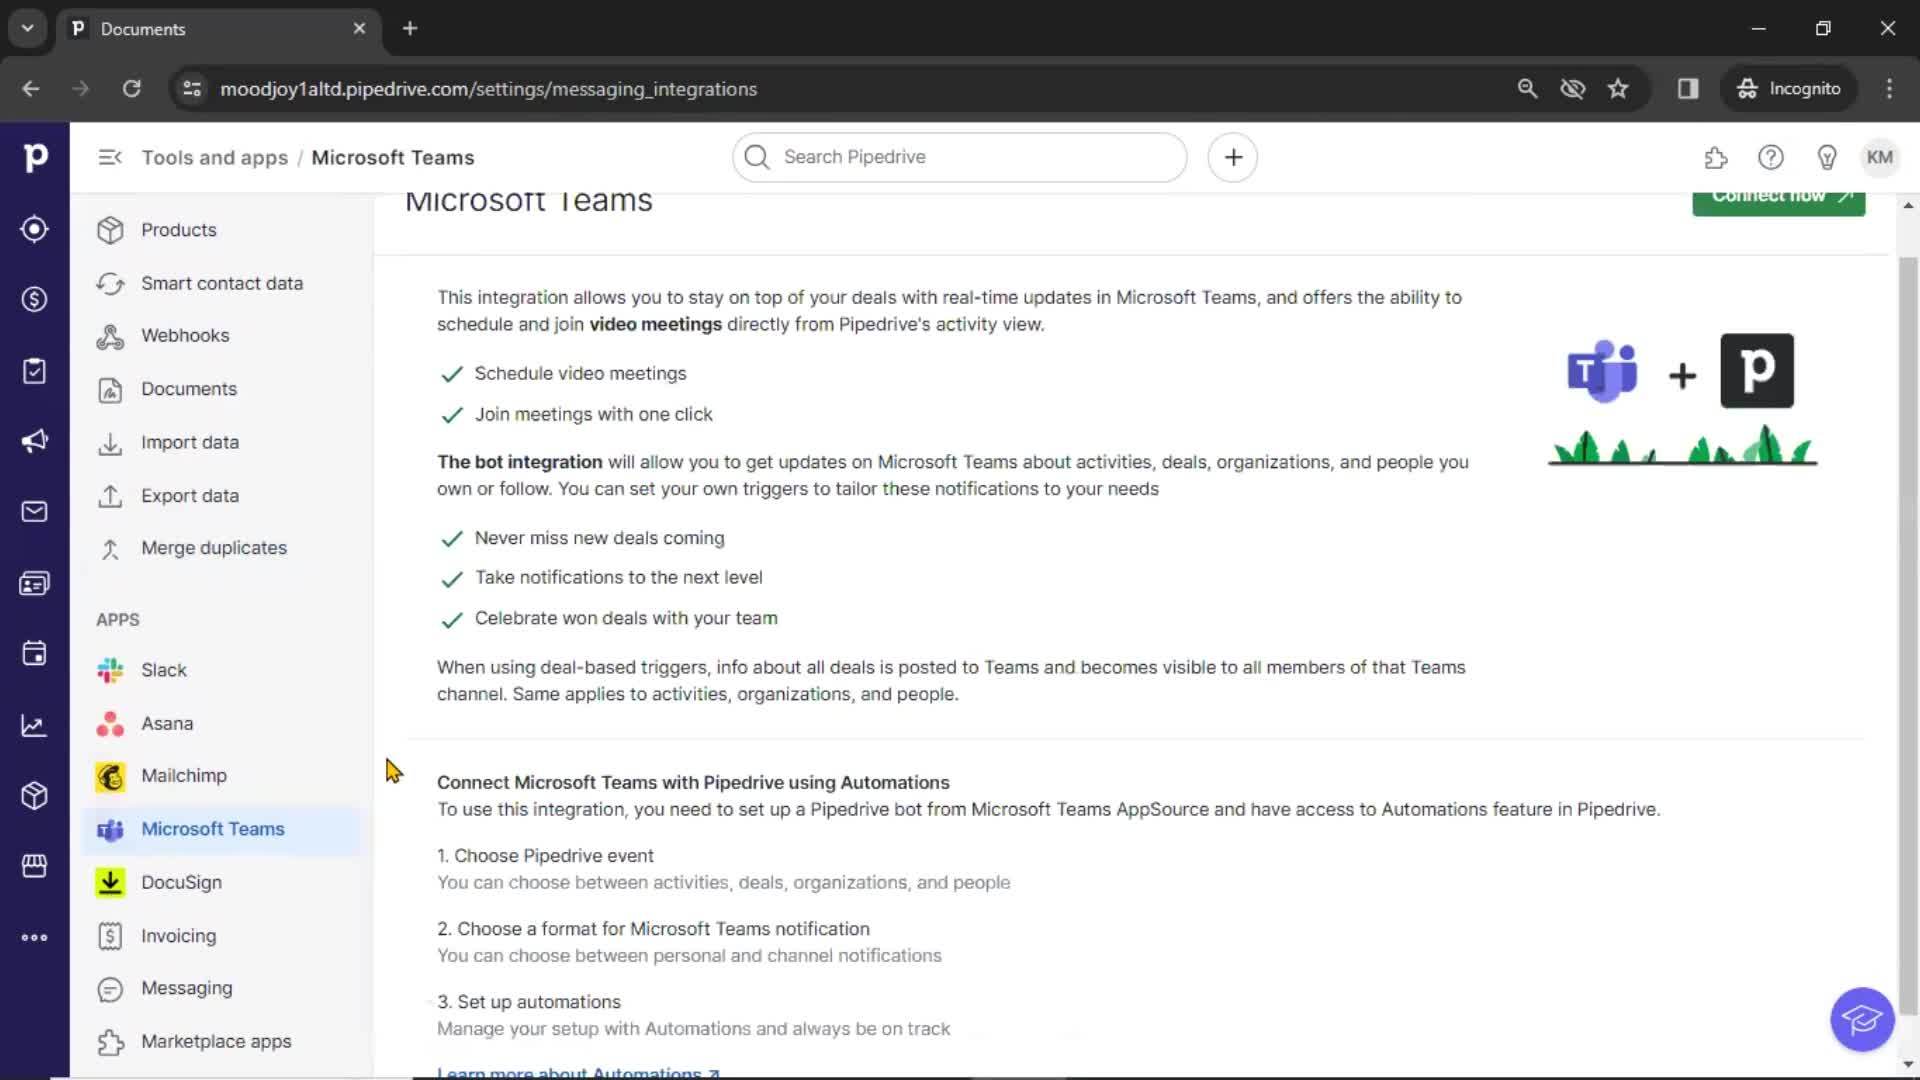The image size is (1920, 1080).
Task: Click the Pipedrive logo in top left corner
Action: pos(36,157)
